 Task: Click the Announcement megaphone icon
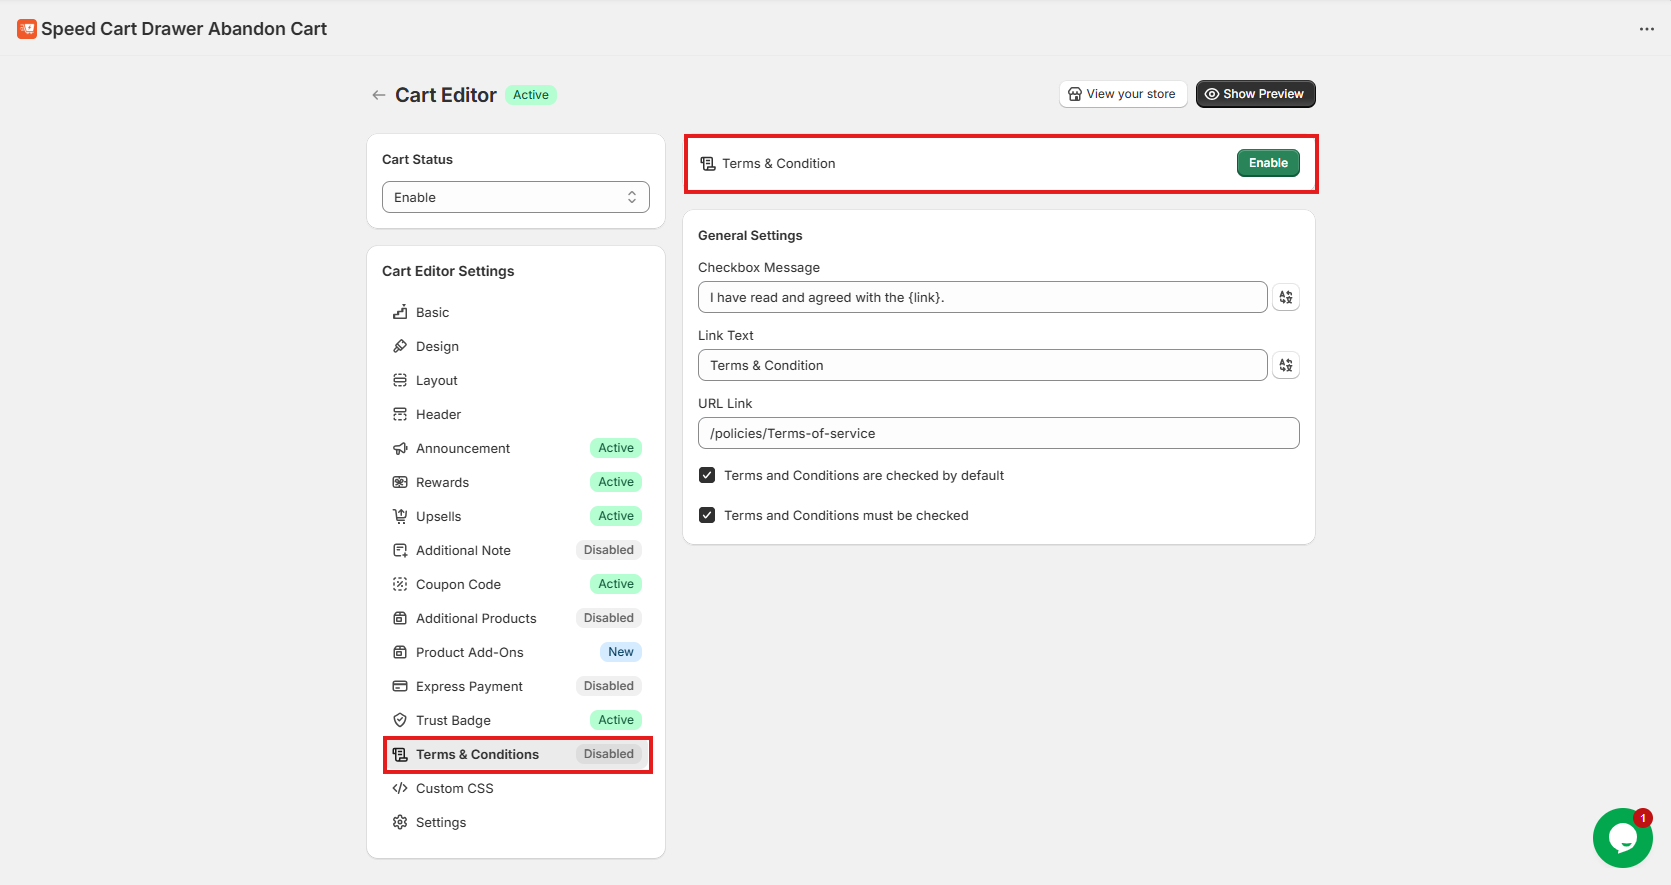pyautogui.click(x=400, y=448)
